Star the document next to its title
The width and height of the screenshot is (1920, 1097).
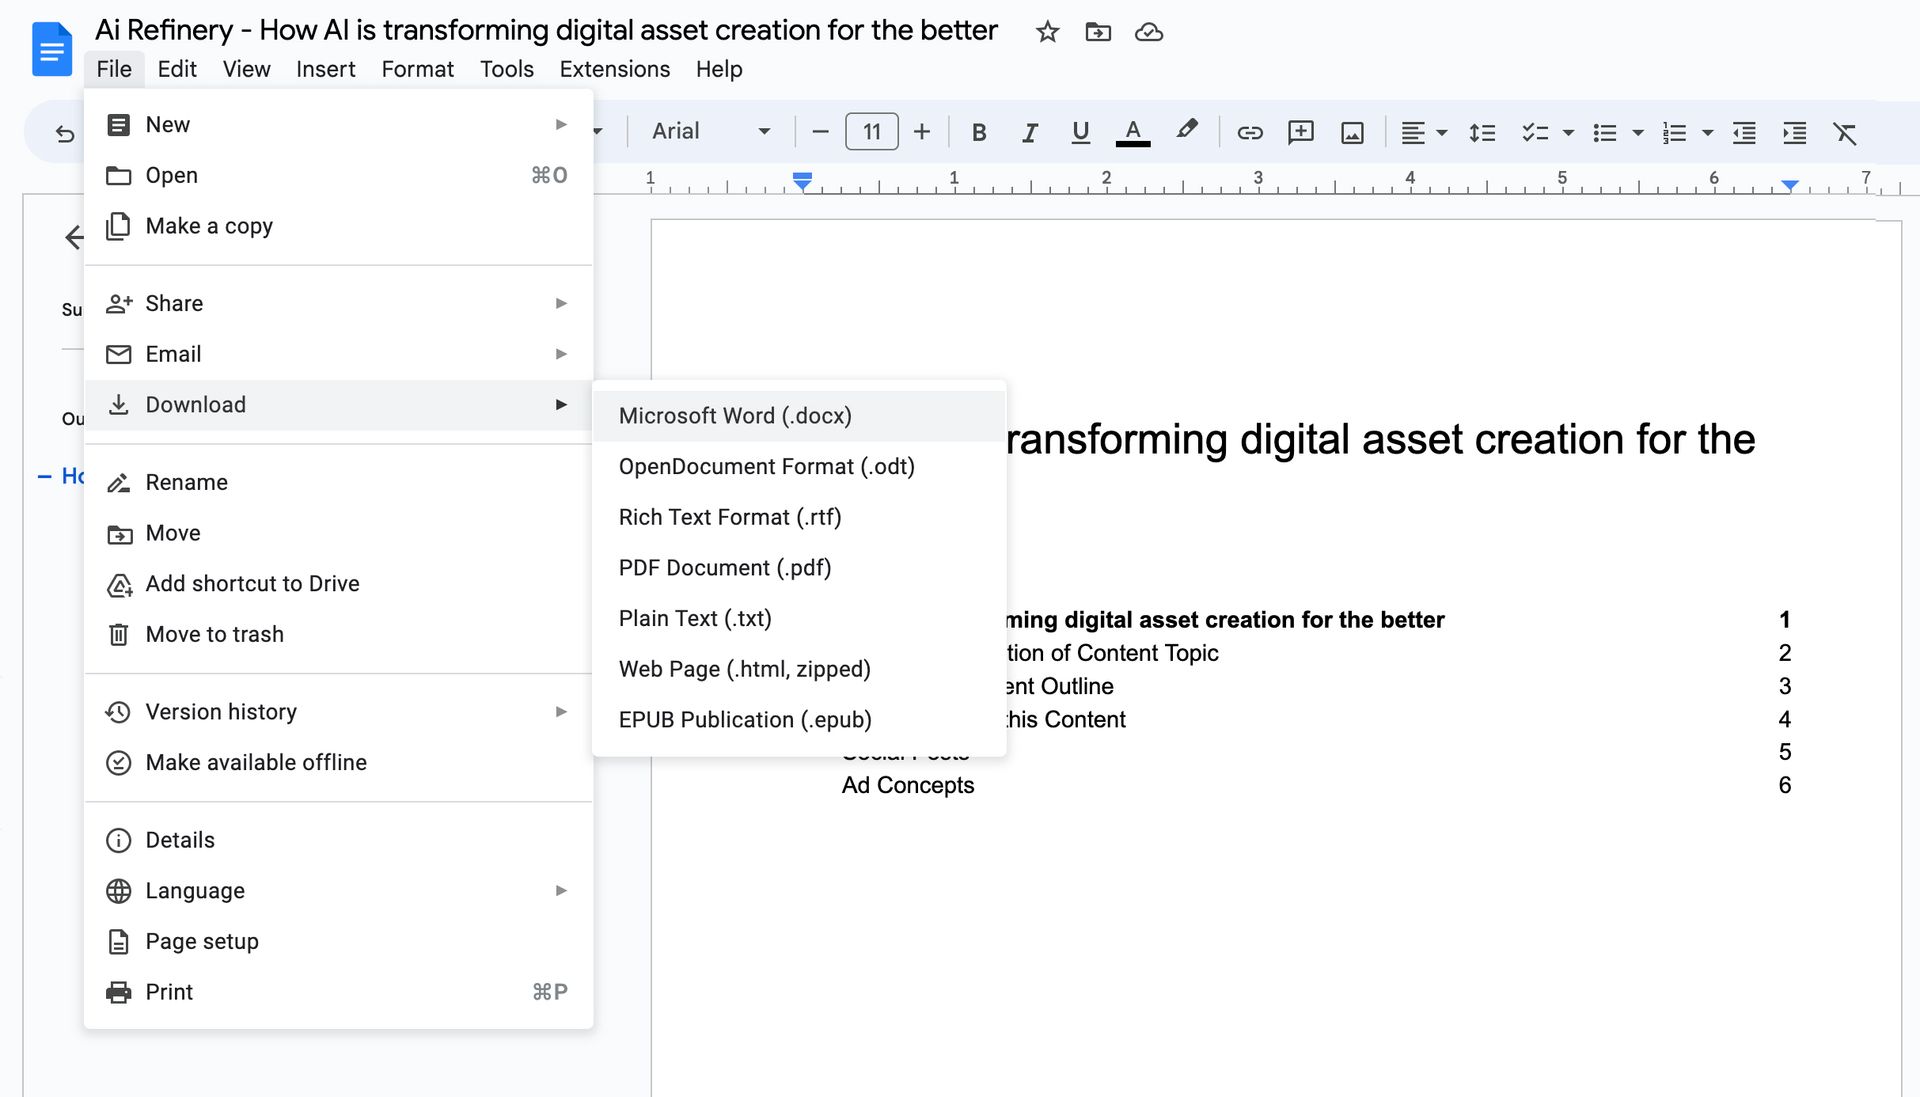(1047, 31)
